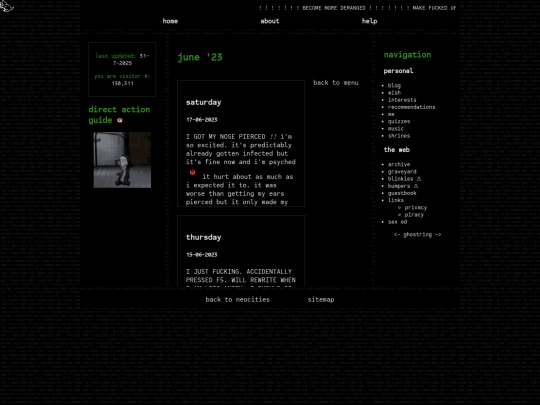Viewport: 540px width, 405px height.
Task: Click the red emoji in saturday post
Action: [193, 172]
